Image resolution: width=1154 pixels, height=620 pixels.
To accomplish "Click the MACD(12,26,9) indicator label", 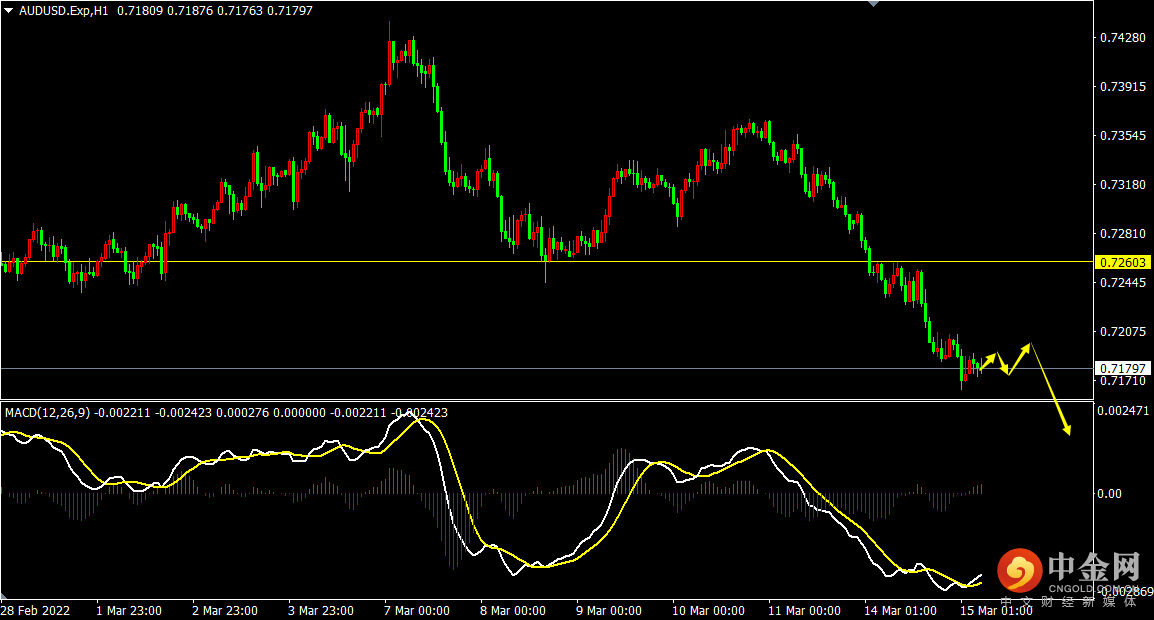I will tap(48, 413).
